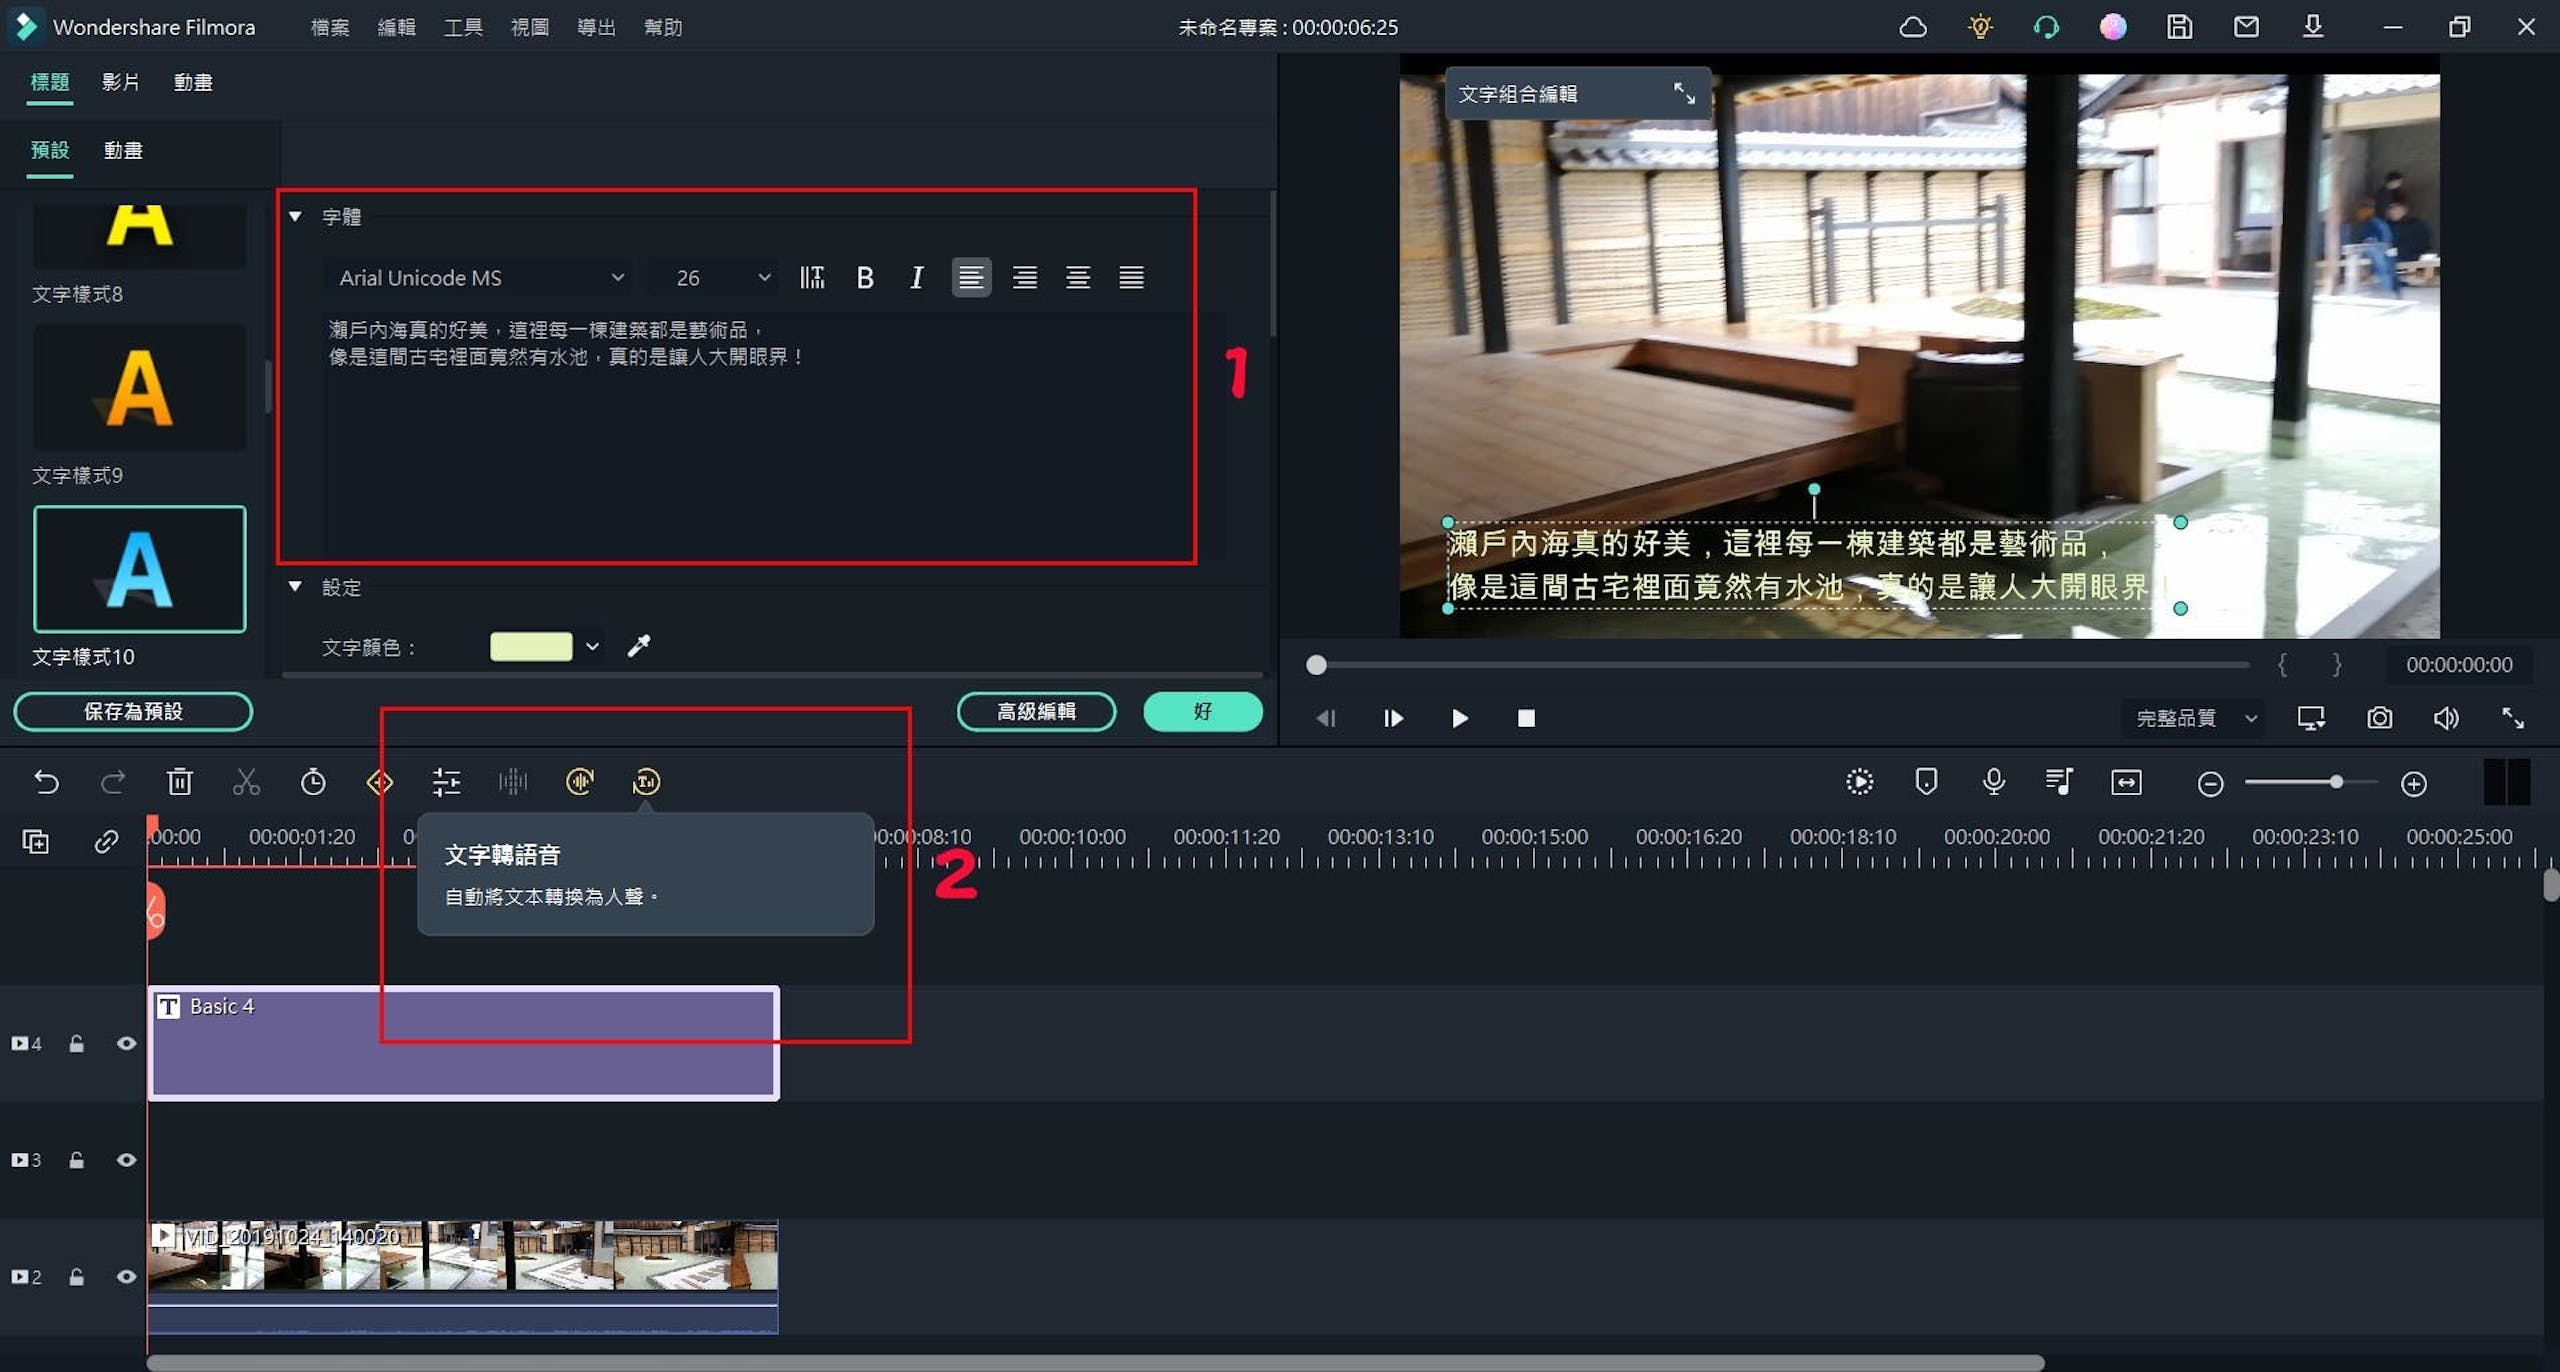Open the Arial Unicode MS font dropdown
Screen dimensions: 2560x1372
tap(481, 278)
